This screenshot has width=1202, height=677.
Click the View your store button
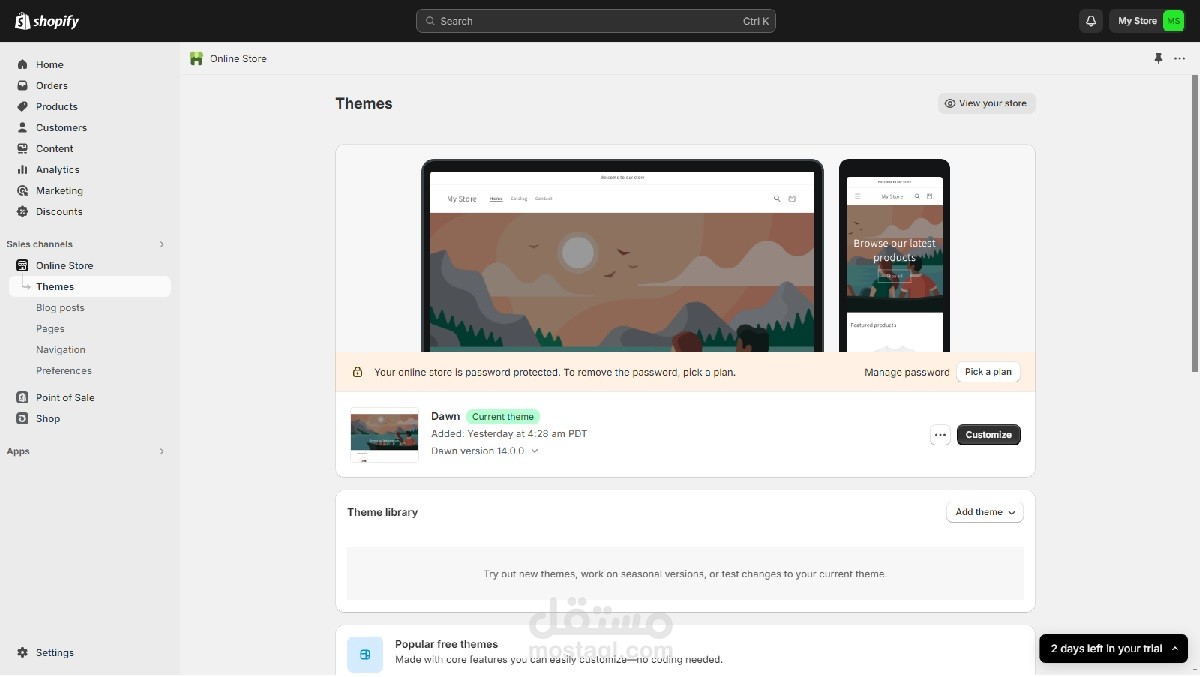pos(987,104)
